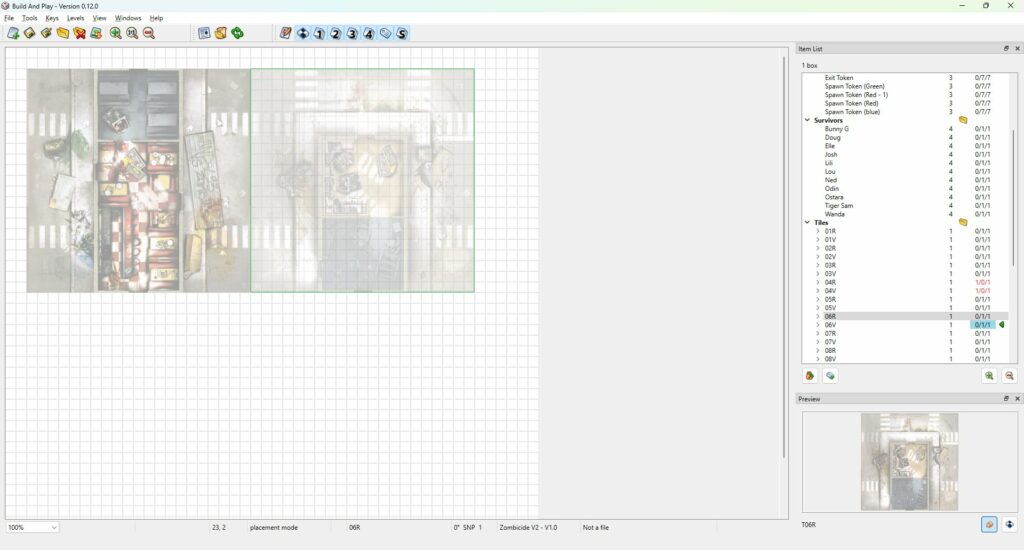This screenshot has width=1024, height=550.
Task: Open the Help menu
Action: 156,18
